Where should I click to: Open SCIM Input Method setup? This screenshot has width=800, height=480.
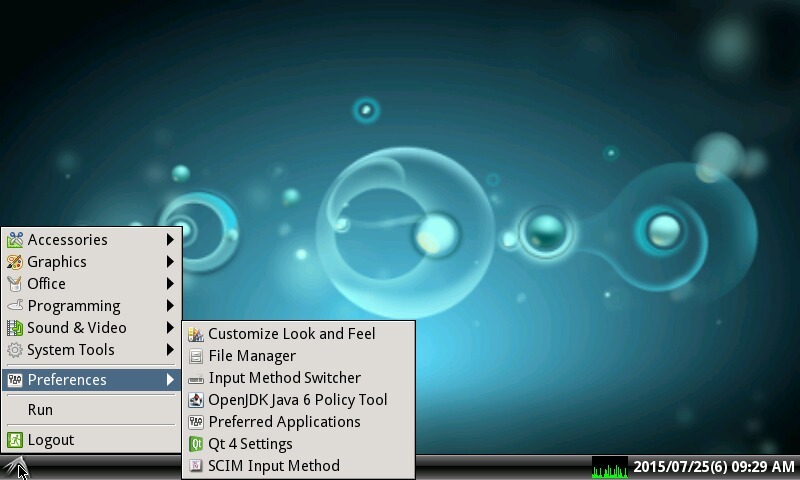(x=298, y=466)
